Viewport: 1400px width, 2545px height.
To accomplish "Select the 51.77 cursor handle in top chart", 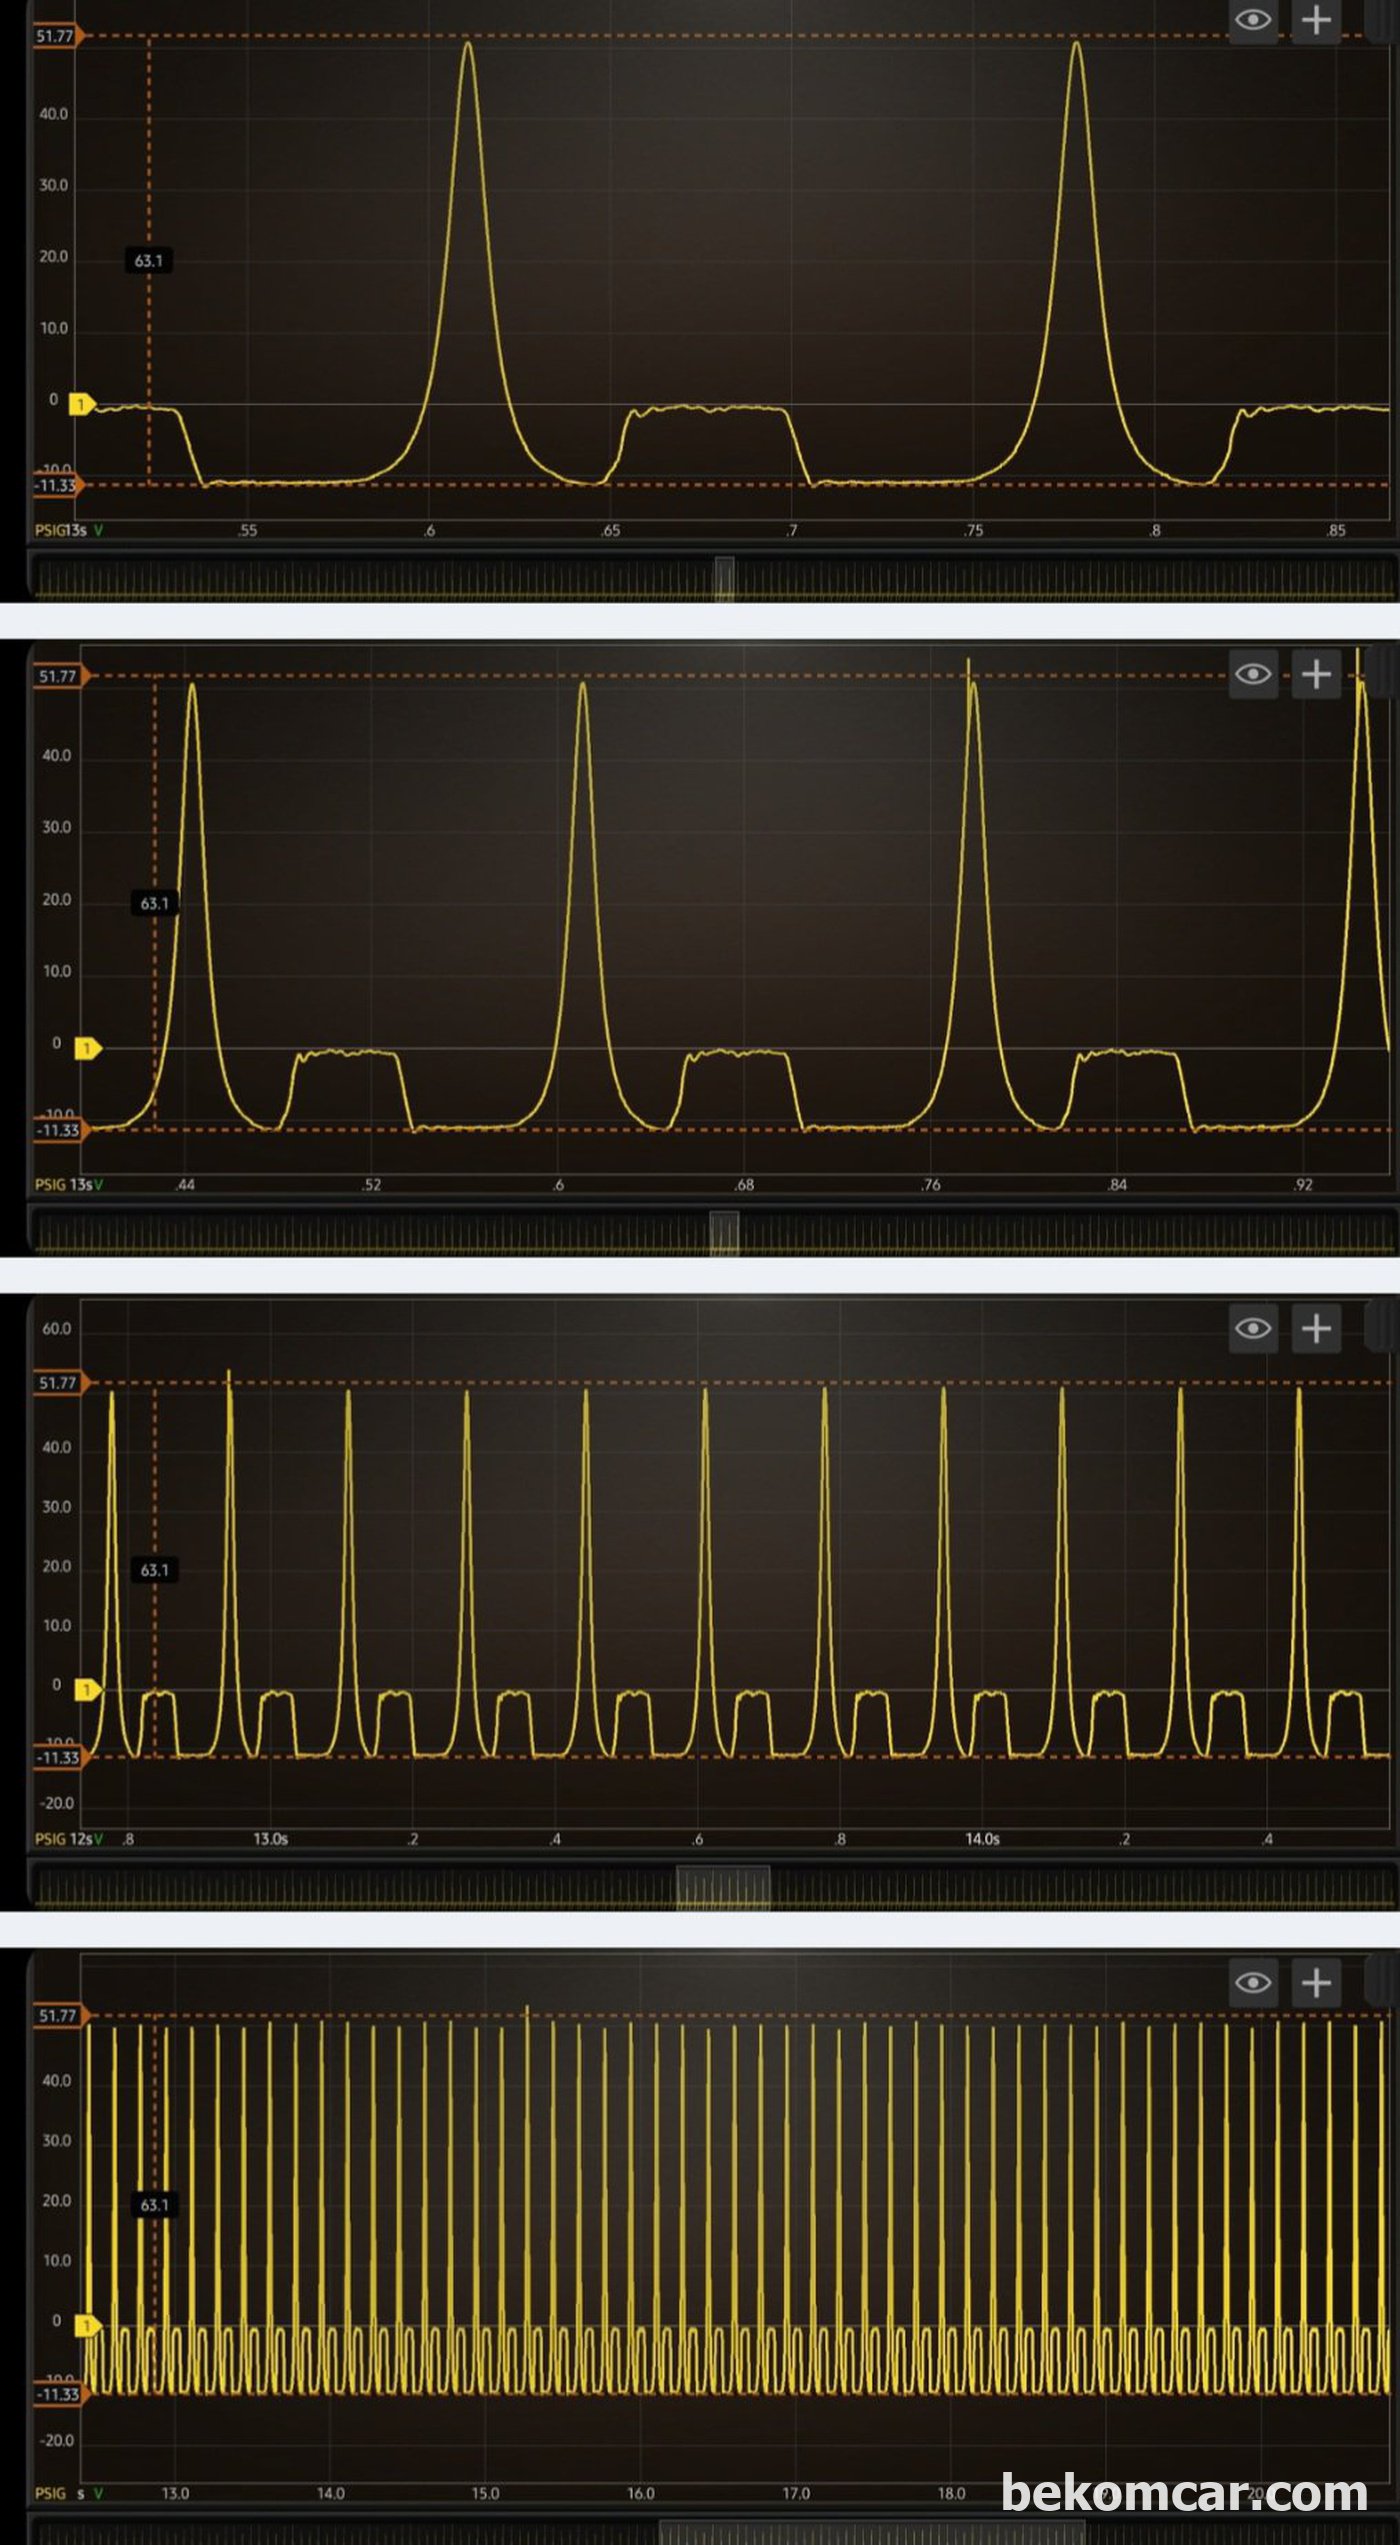I will [x=59, y=36].
